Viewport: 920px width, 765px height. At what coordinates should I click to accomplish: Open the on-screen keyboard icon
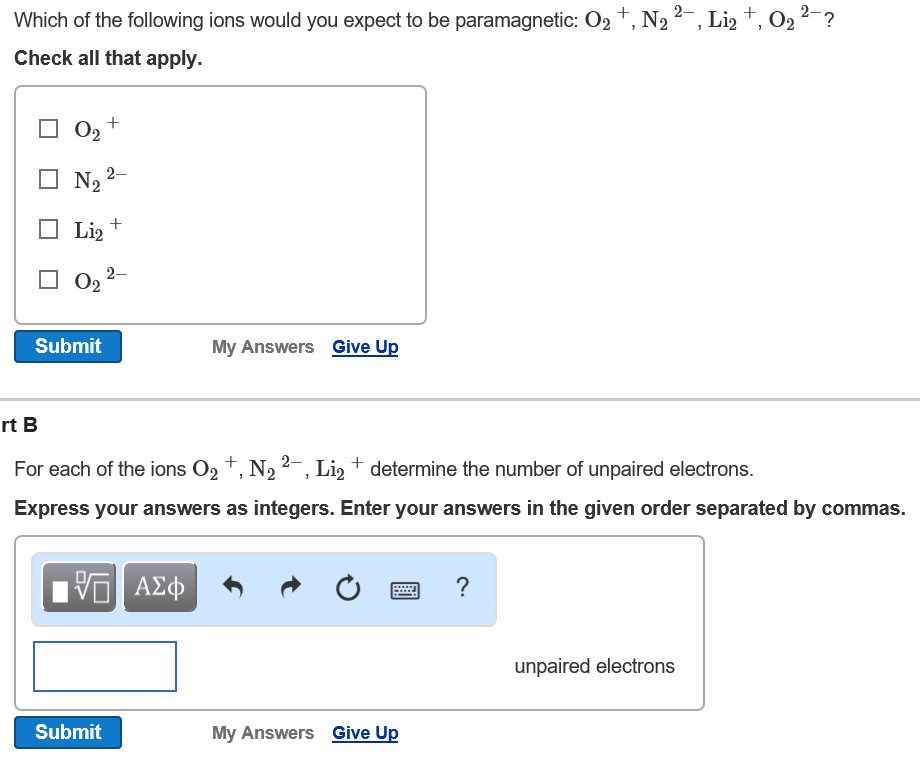(405, 589)
